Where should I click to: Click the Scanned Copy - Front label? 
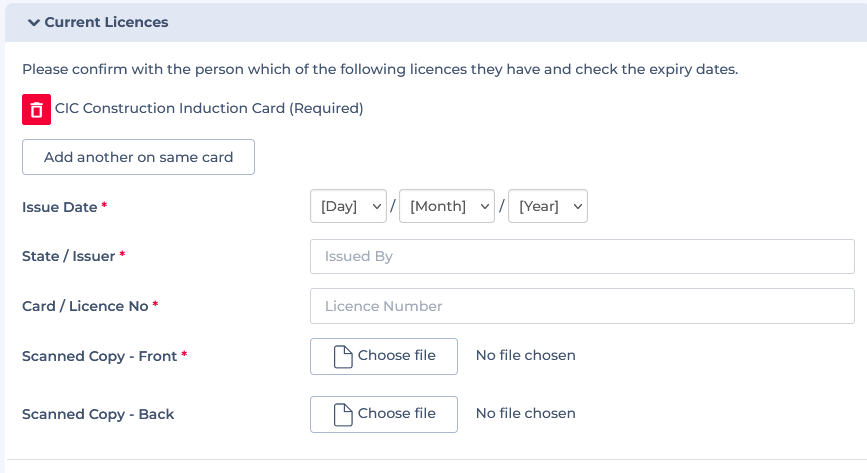pos(100,356)
